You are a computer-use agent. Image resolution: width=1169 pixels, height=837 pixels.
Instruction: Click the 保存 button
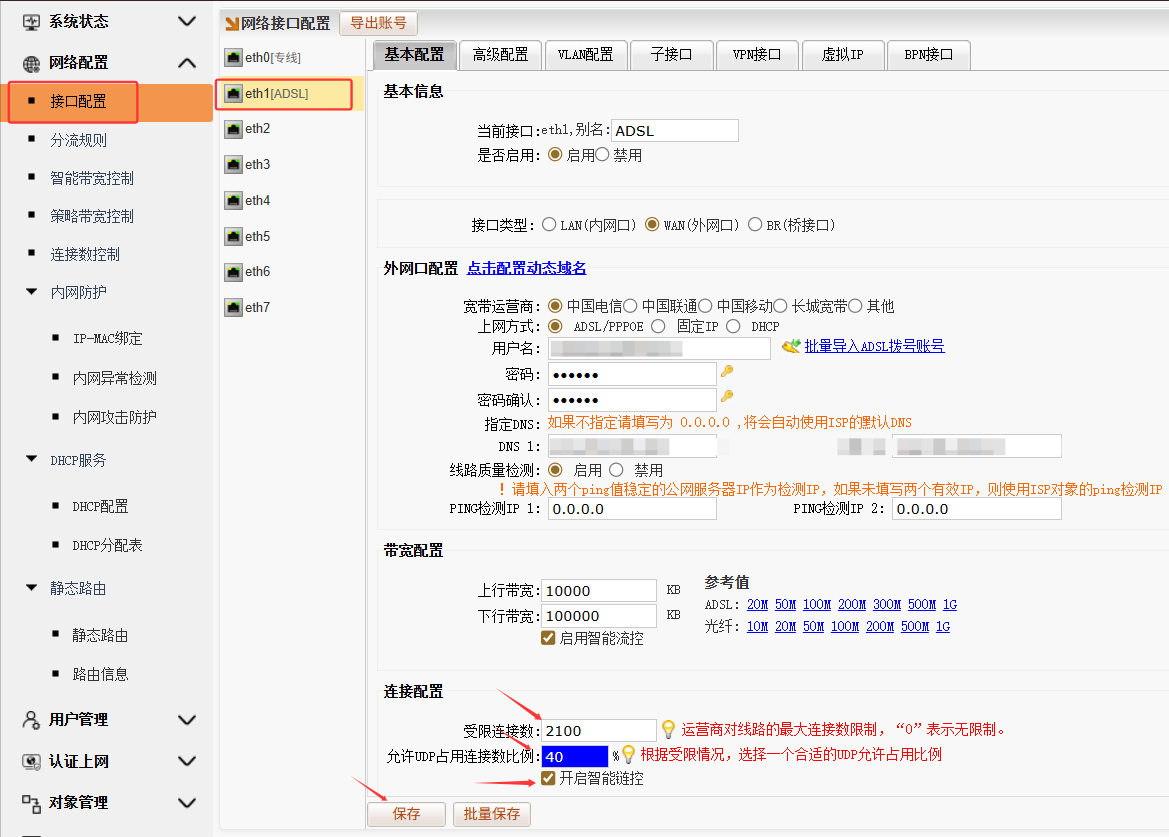(406, 814)
